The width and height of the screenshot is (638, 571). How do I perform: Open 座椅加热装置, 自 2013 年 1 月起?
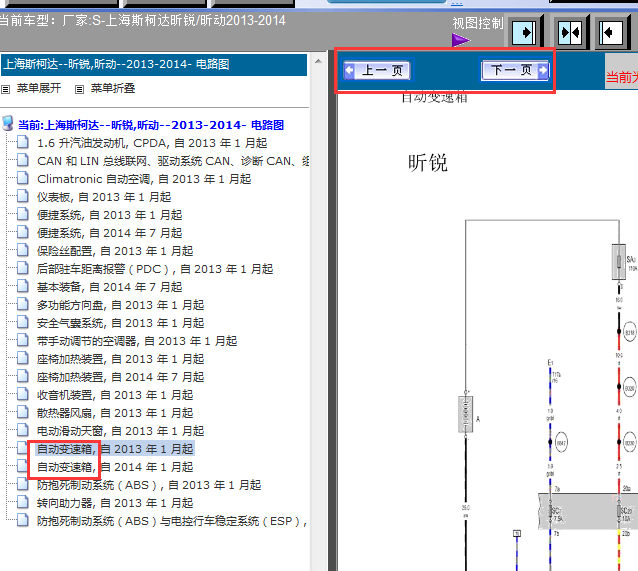tap(120, 359)
